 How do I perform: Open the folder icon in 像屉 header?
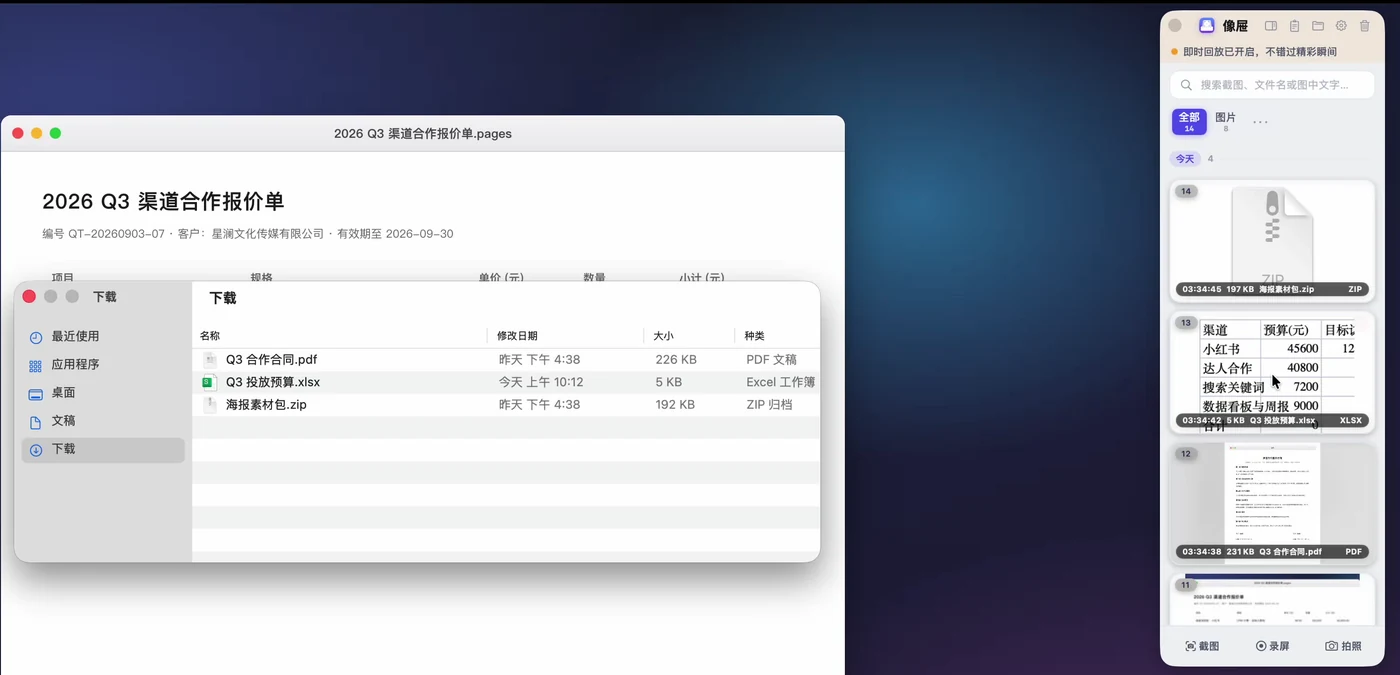1318,26
